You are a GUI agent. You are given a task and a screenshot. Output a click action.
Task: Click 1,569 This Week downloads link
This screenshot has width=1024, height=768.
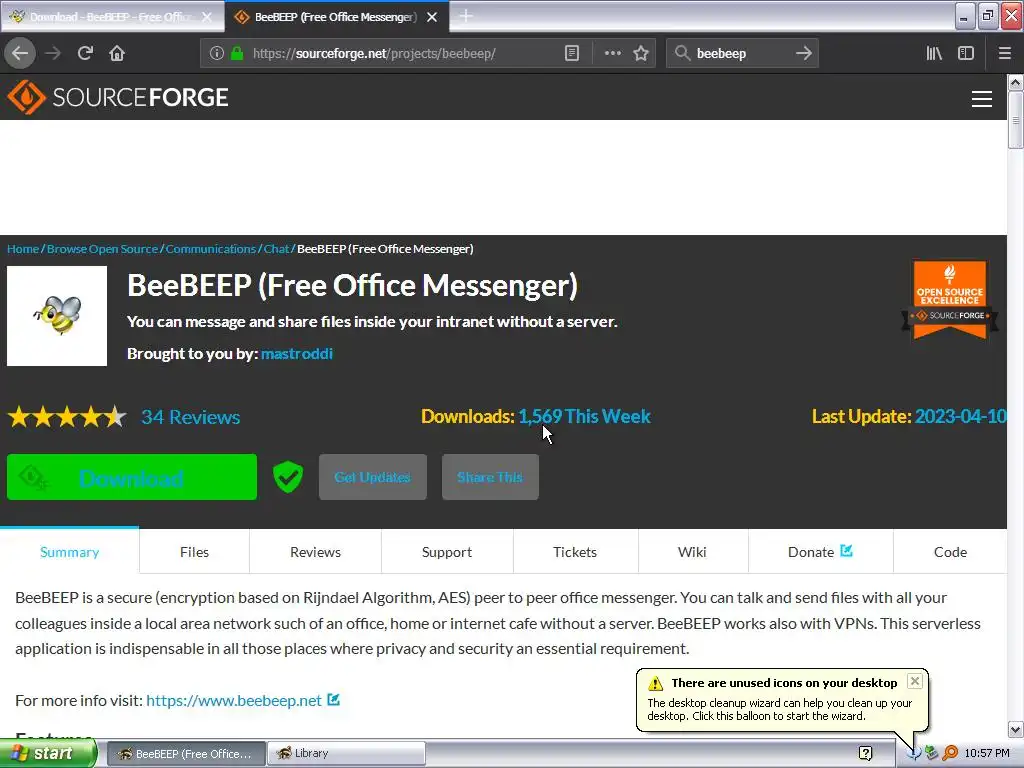click(584, 417)
